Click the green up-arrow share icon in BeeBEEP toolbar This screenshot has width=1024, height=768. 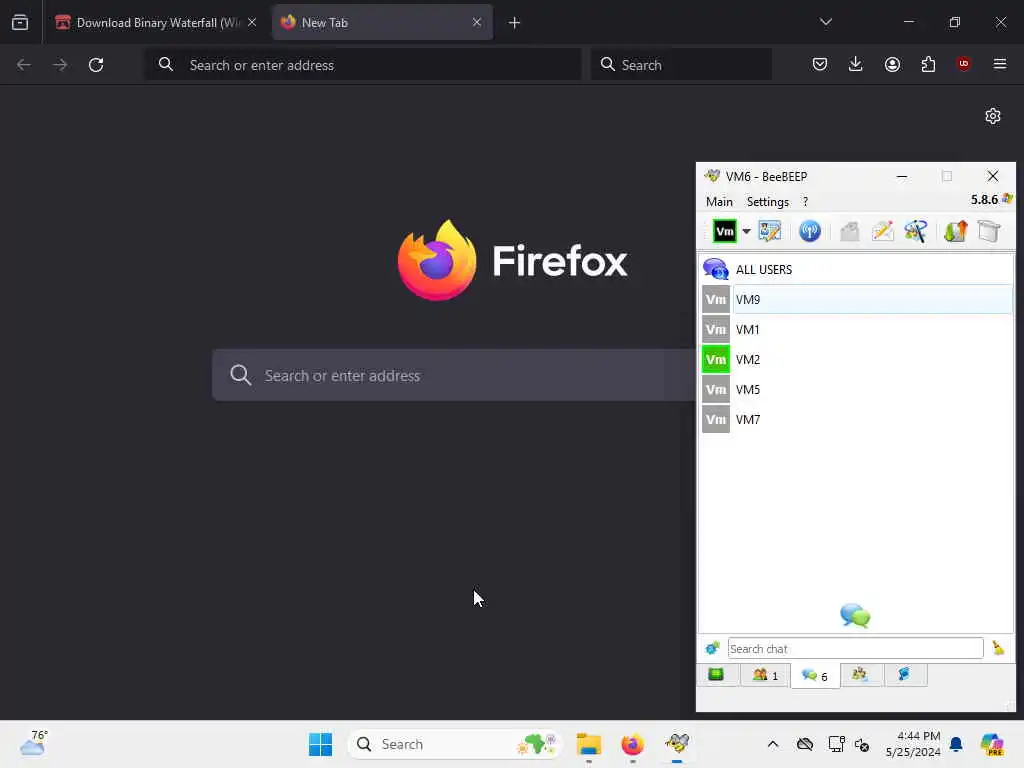pos(955,231)
